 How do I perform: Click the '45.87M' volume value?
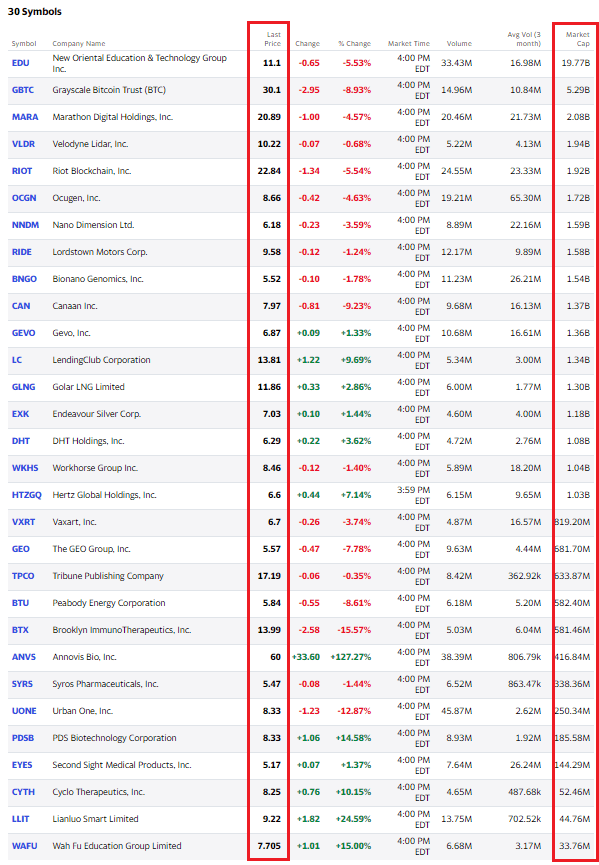tap(457, 712)
